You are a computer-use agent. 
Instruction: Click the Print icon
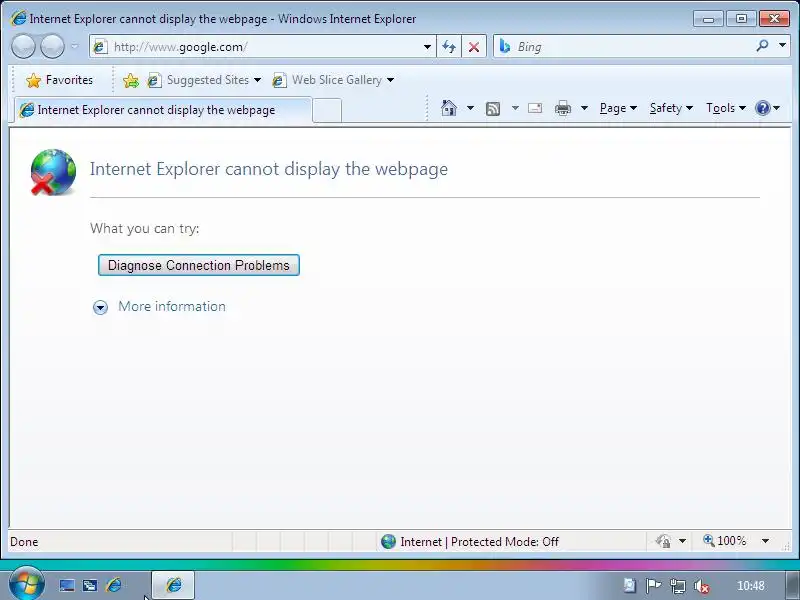[563, 108]
